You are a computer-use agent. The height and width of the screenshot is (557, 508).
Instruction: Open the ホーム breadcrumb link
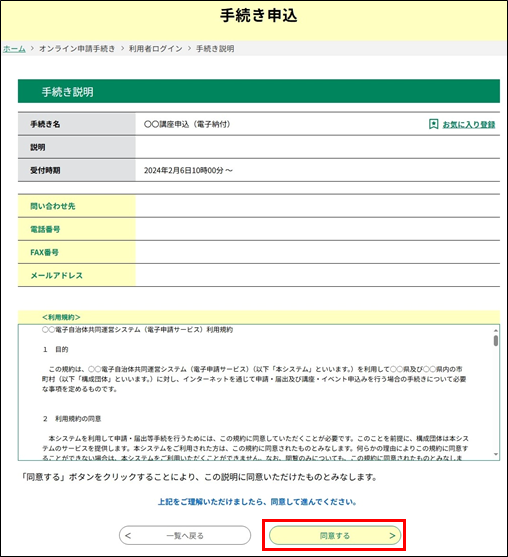point(14,49)
